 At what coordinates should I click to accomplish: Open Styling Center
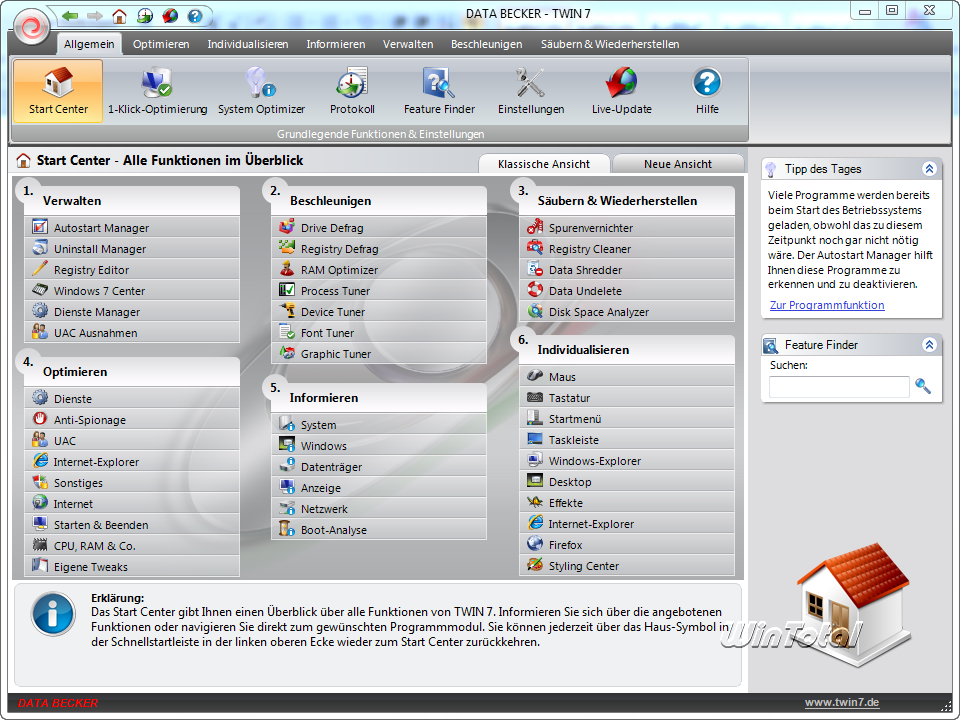click(627, 565)
